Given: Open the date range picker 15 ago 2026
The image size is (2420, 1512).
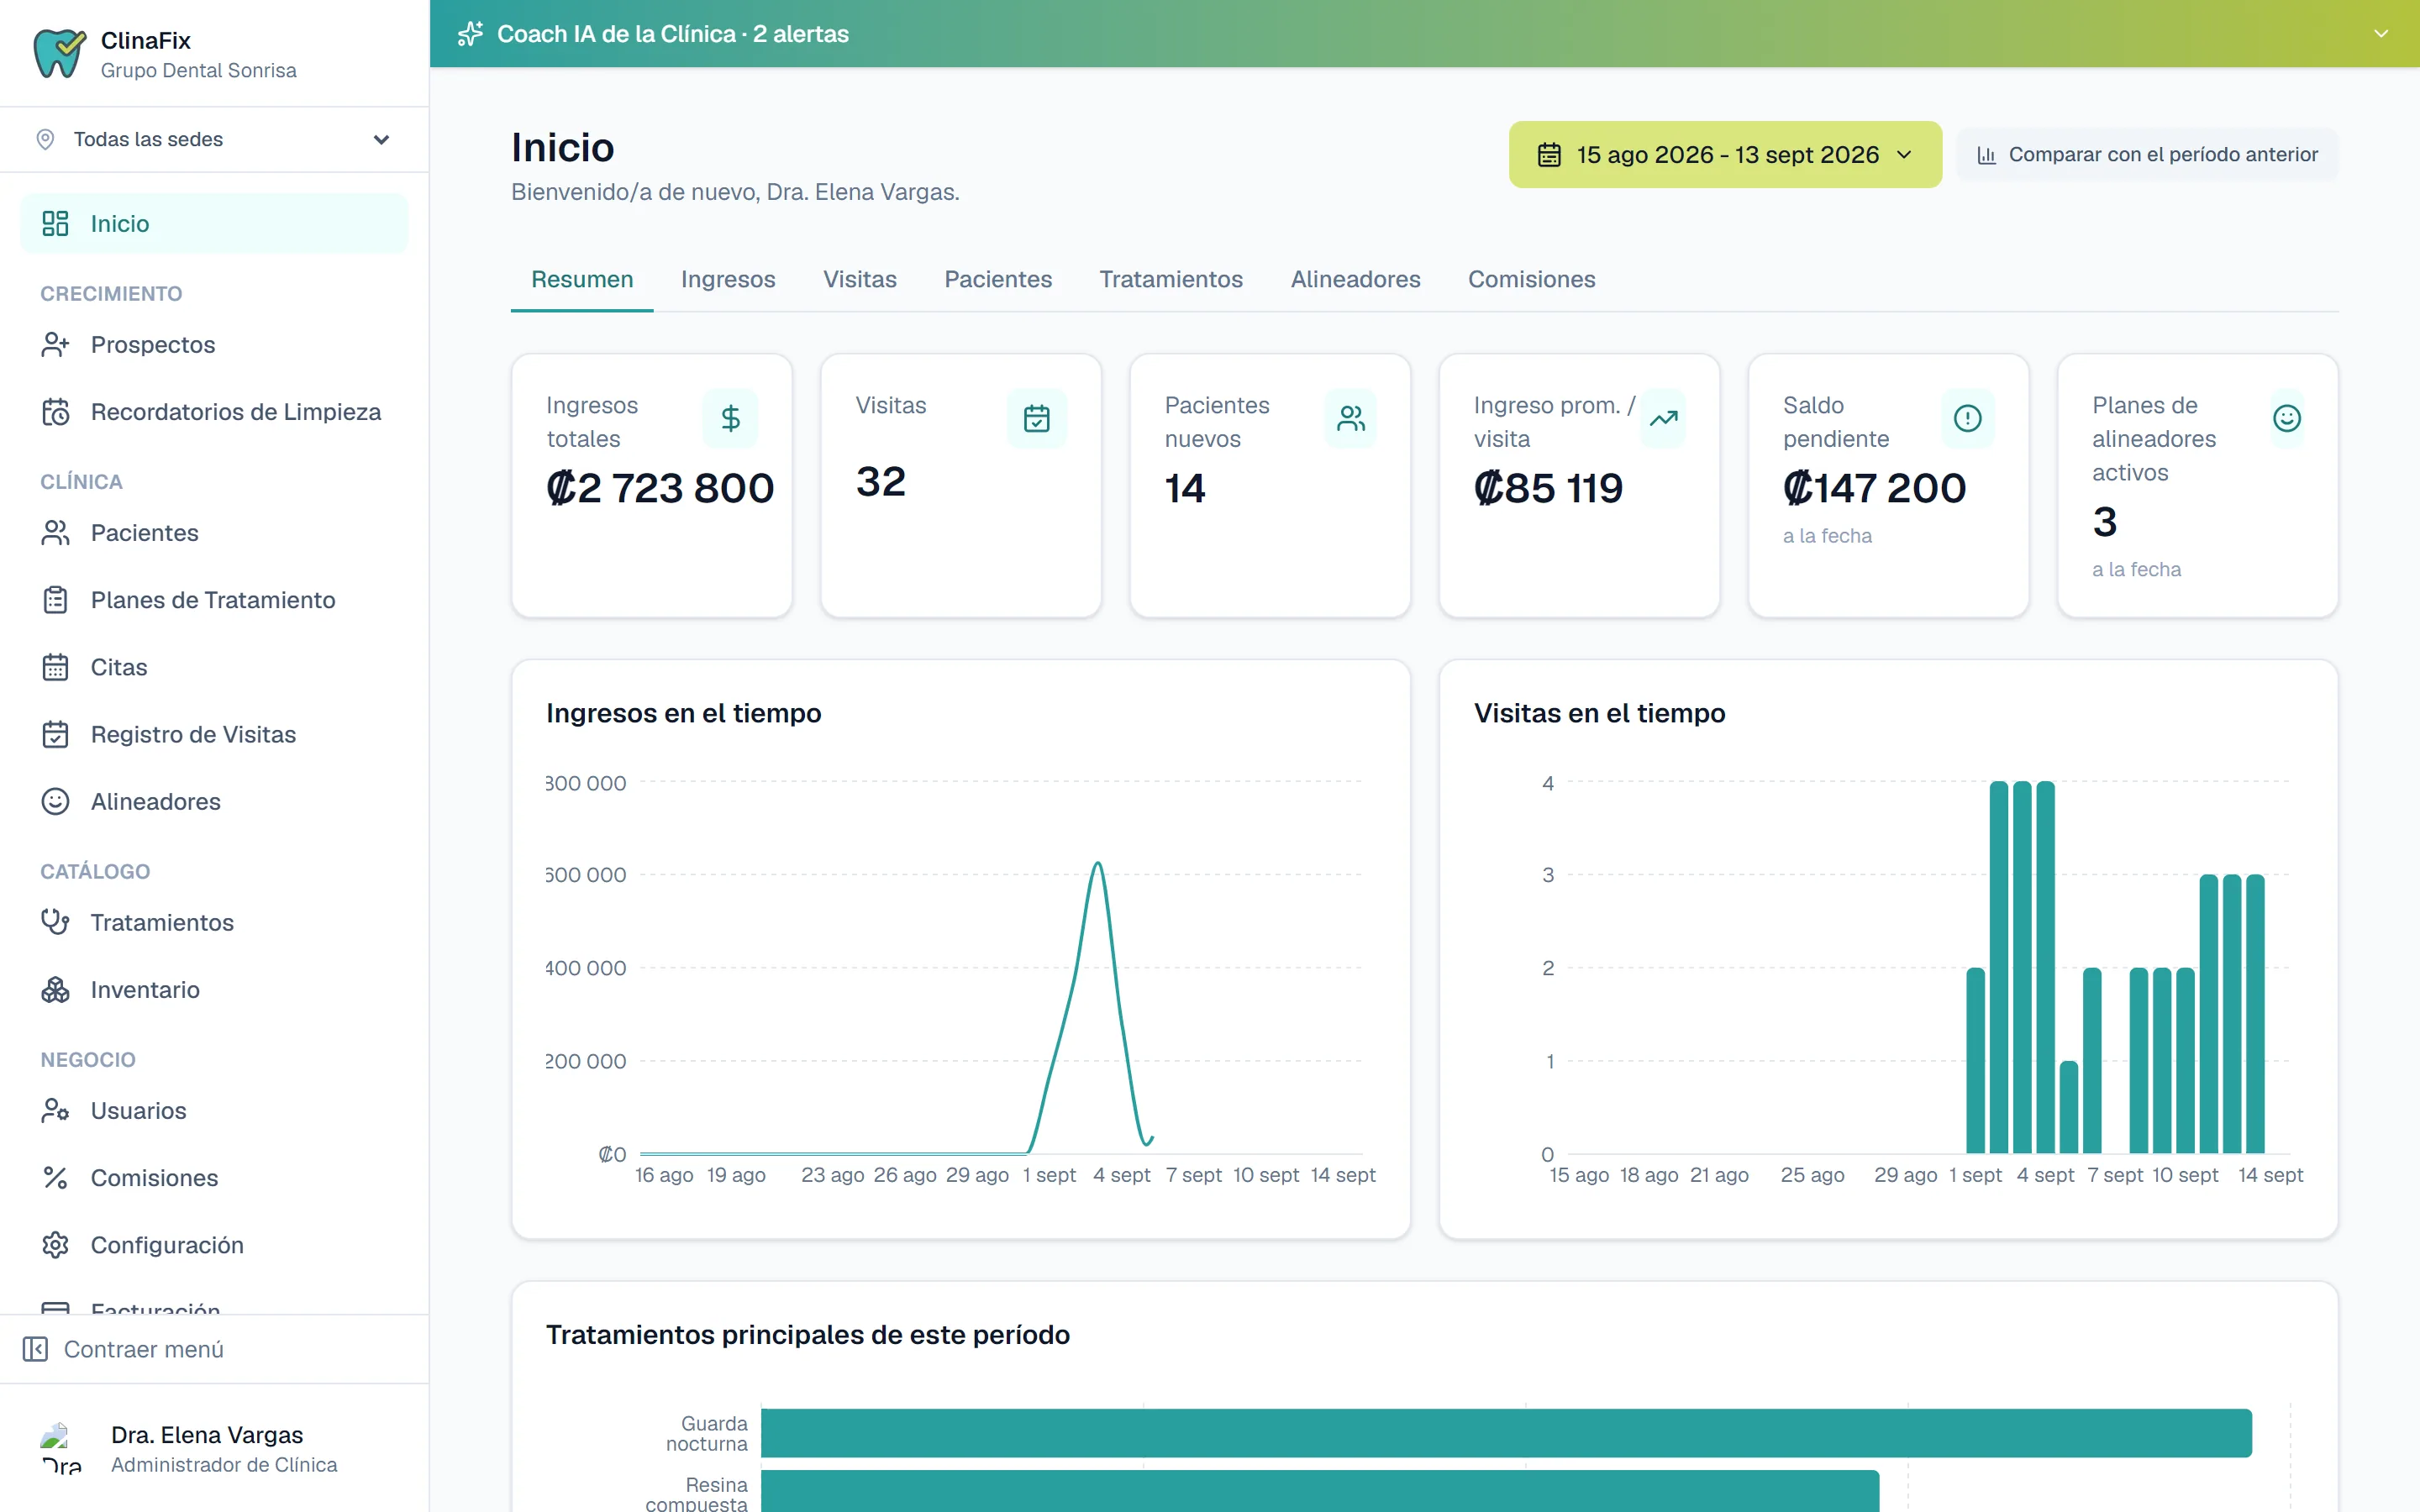Looking at the screenshot, I should click(x=1725, y=155).
